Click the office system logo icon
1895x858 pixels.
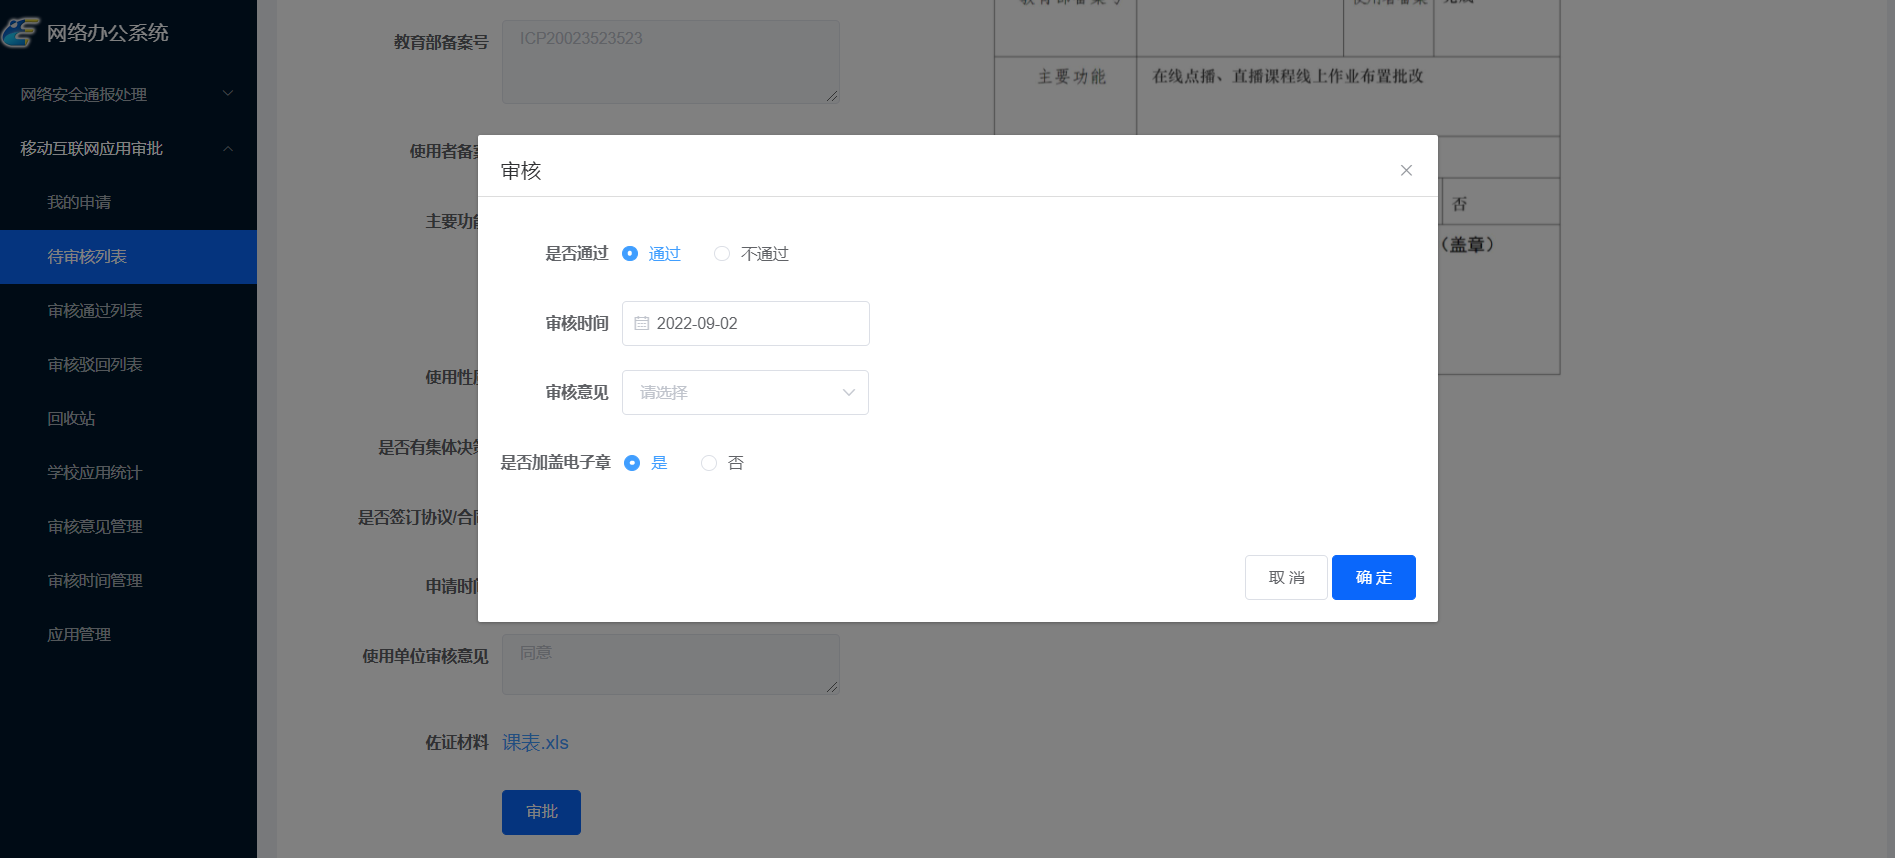point(20,33)
